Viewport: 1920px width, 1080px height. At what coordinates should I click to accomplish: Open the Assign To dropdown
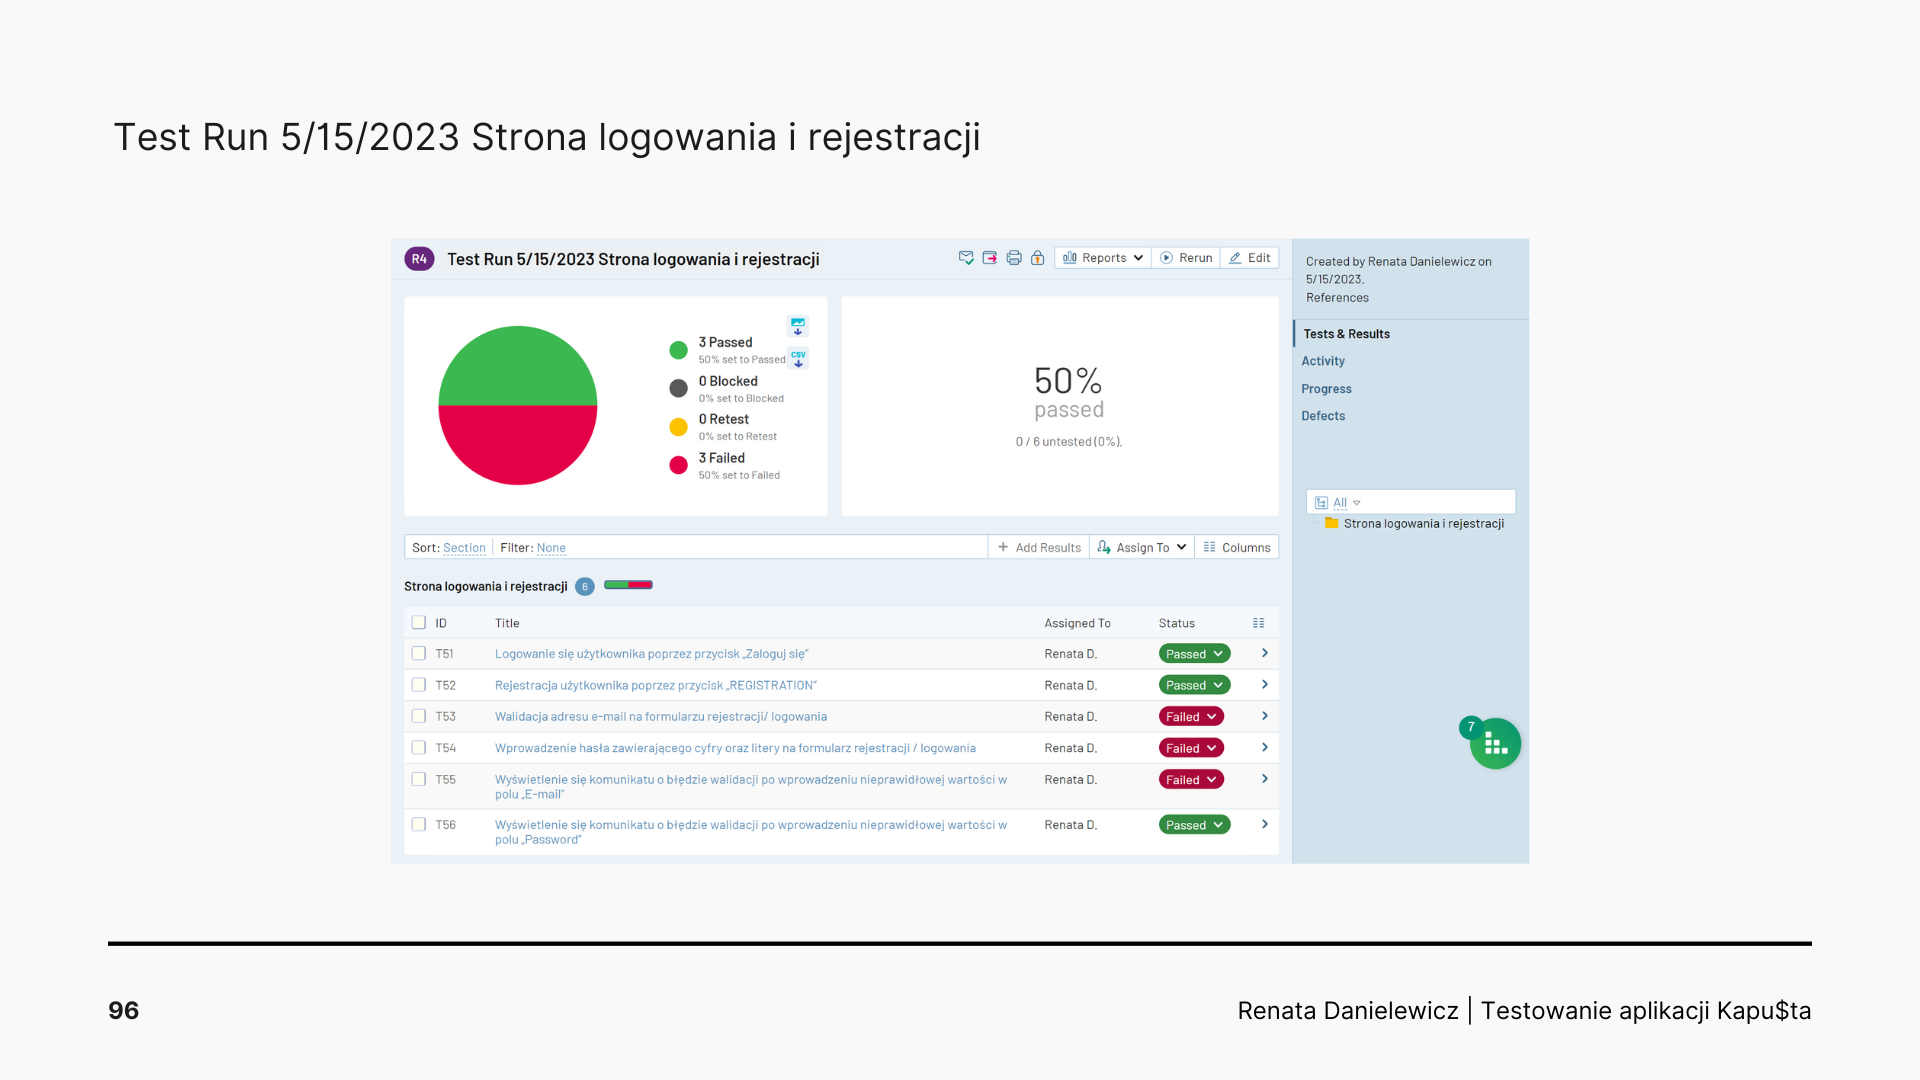[x=1142, y=547]
